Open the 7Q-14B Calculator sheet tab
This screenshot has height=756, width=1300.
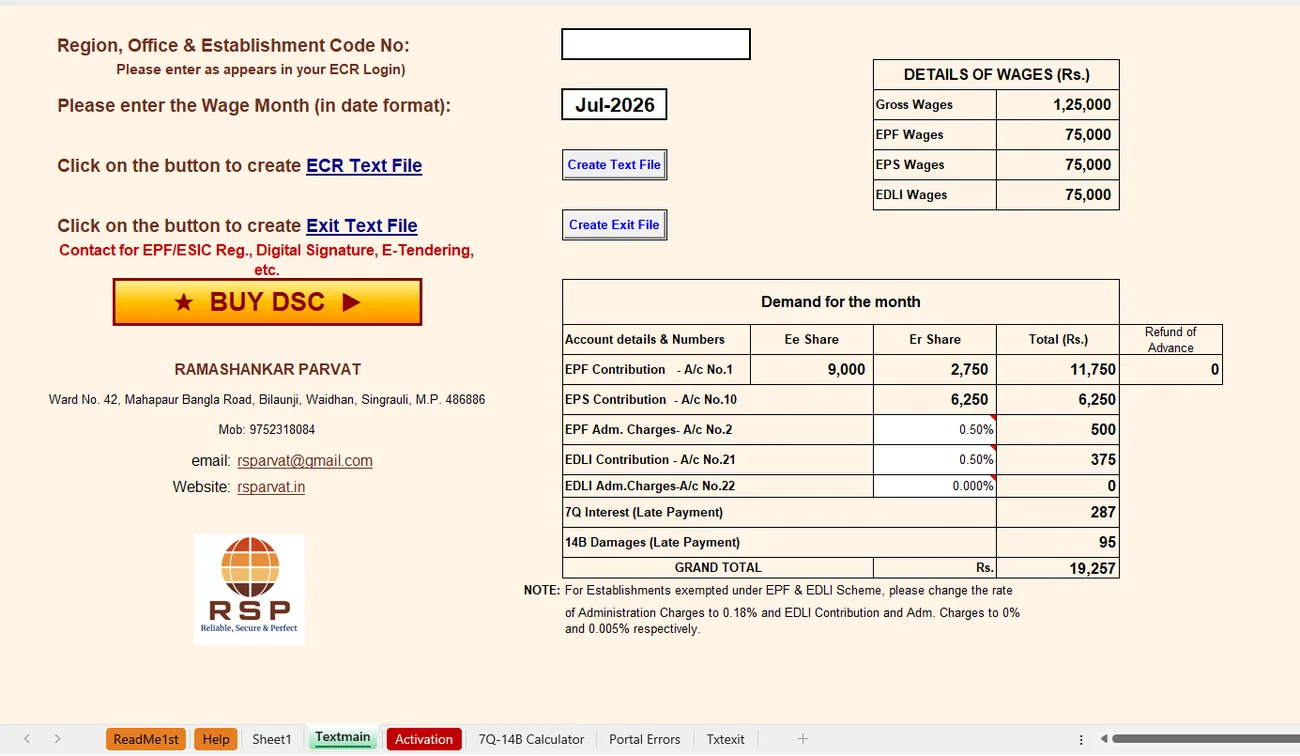pyautogui.click(x=531, y=739)
